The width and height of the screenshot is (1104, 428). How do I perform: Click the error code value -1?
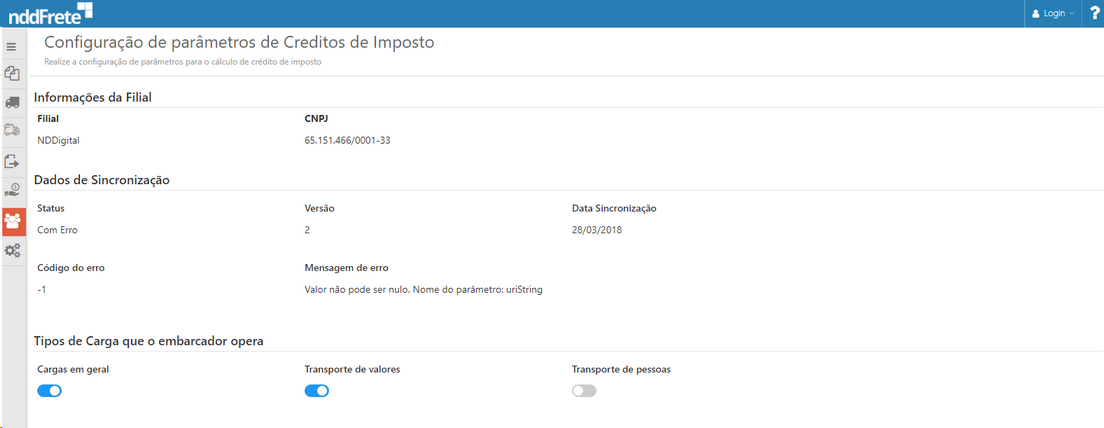(42, 289)
